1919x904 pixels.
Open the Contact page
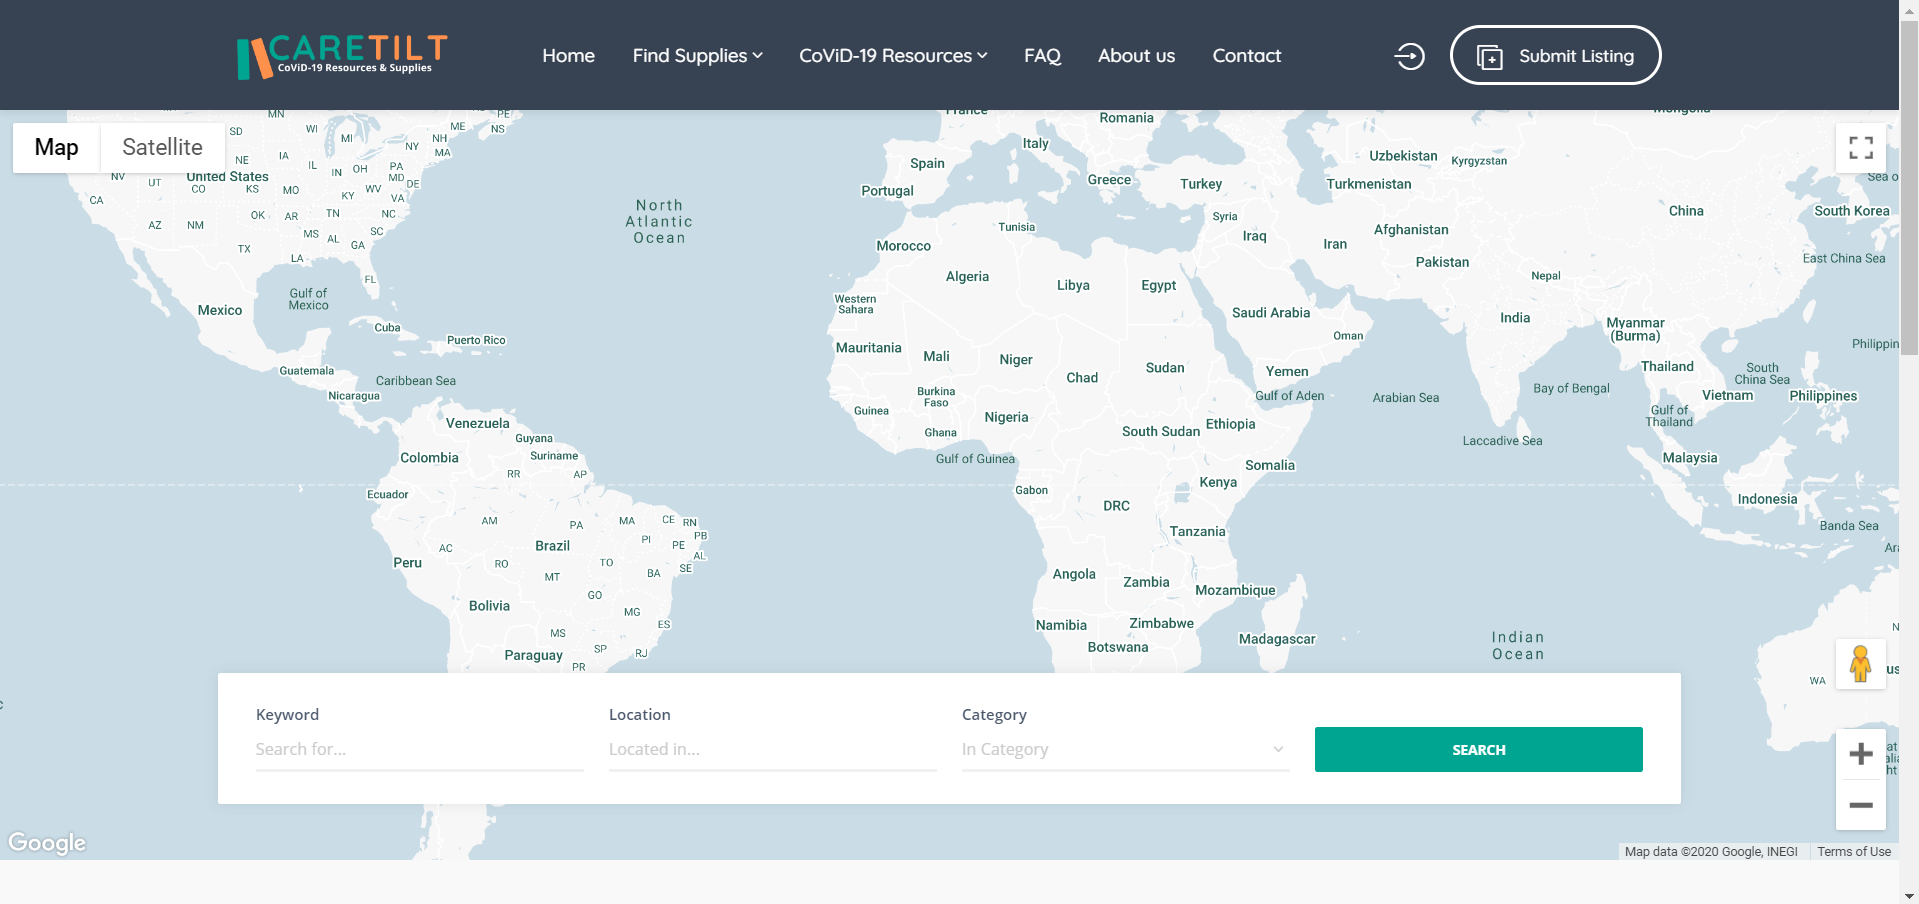[1246, 56]
